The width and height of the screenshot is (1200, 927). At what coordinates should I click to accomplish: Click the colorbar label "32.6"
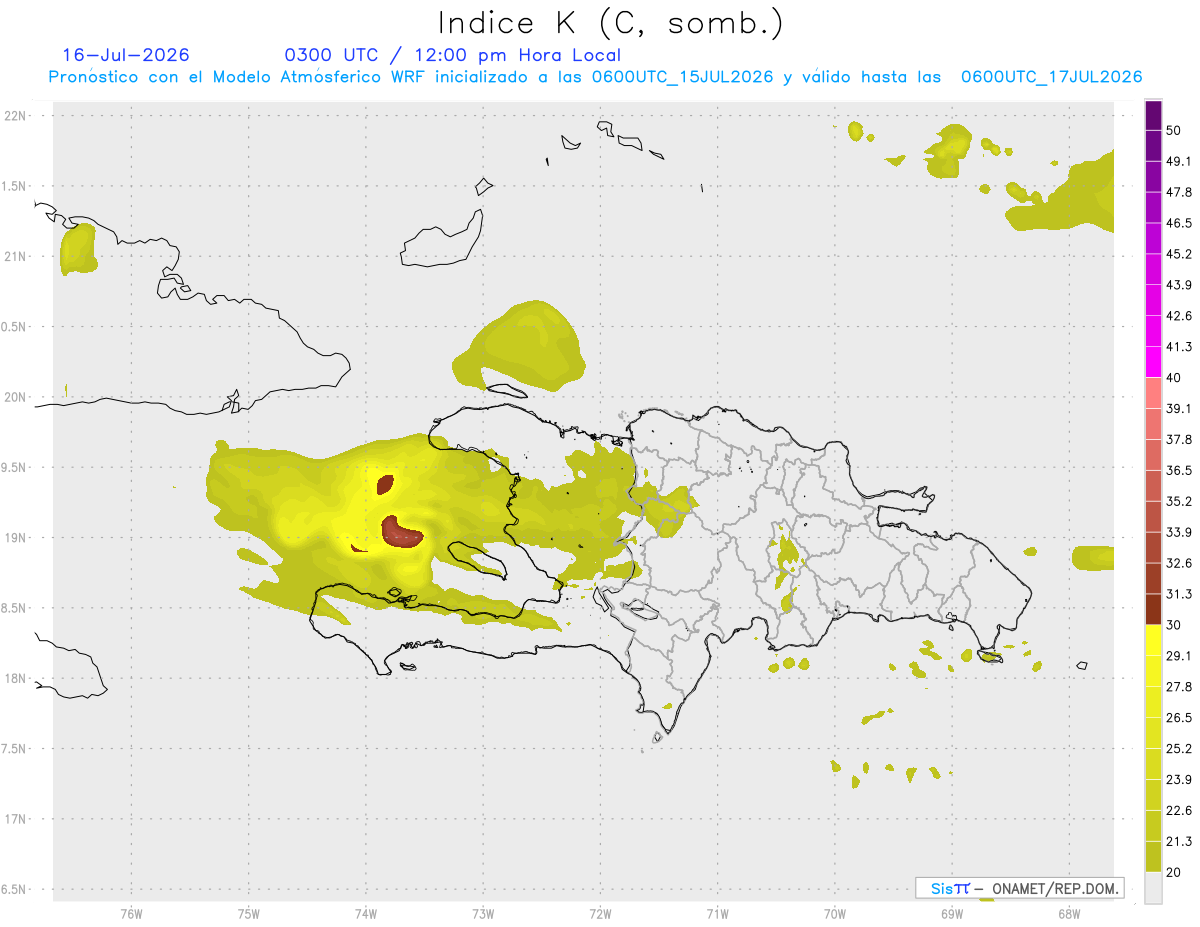1179,563
